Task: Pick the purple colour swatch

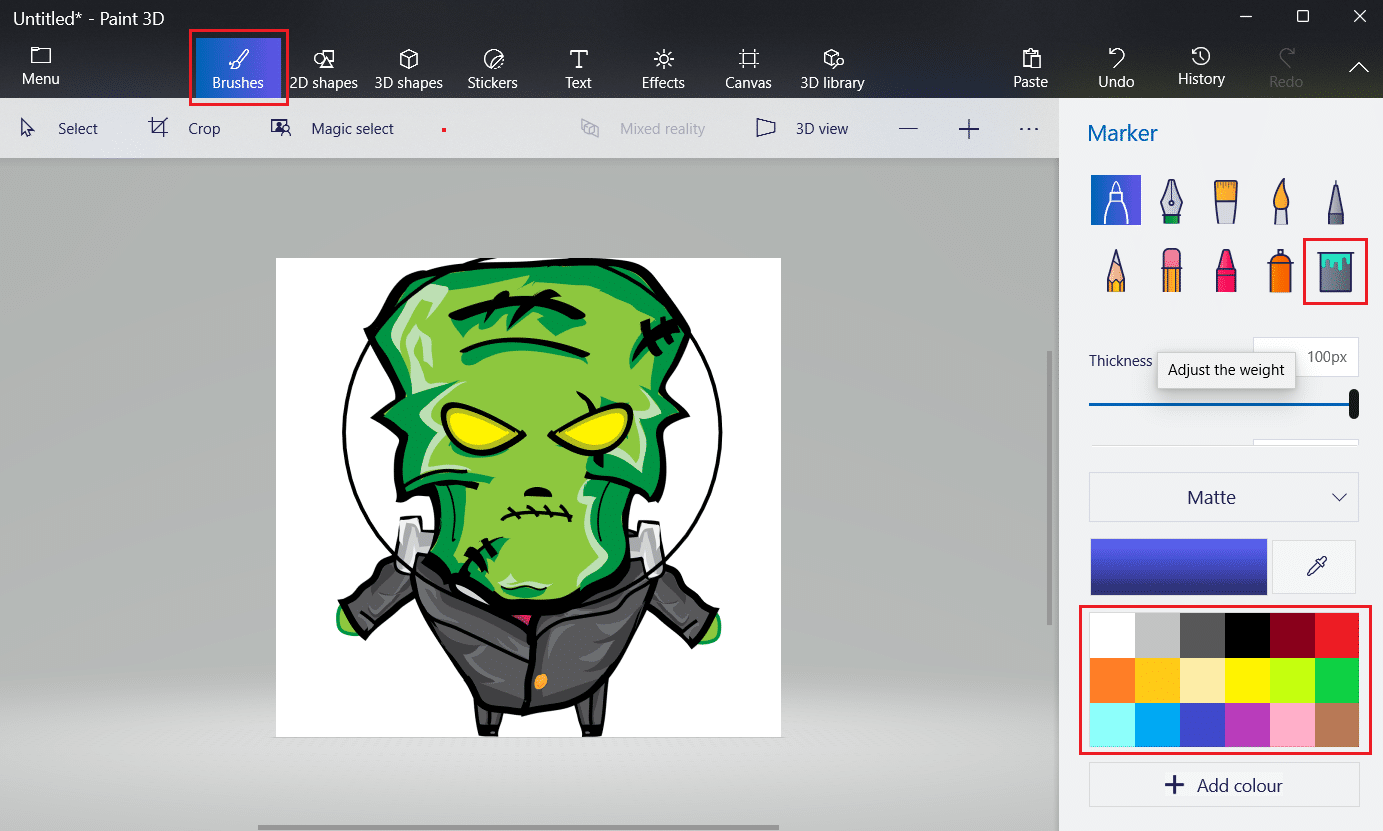Action: (1247, 725)
